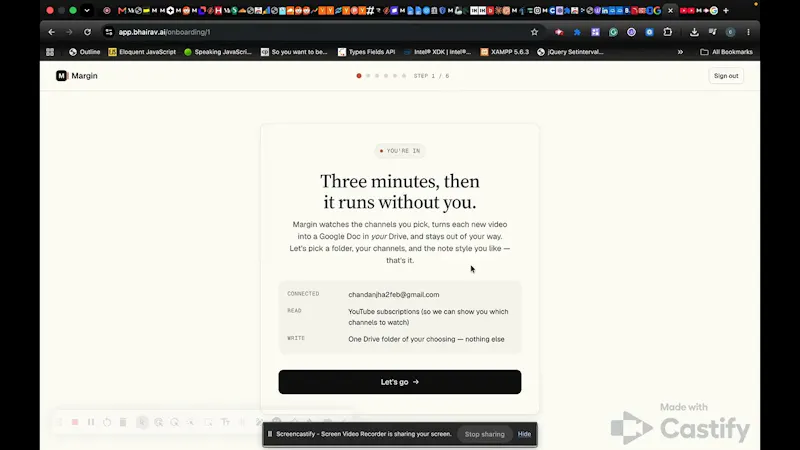Screen dimensions: 800x450
Task: Click the YOU'RE IN badge
Action: [x=399, y=151]
